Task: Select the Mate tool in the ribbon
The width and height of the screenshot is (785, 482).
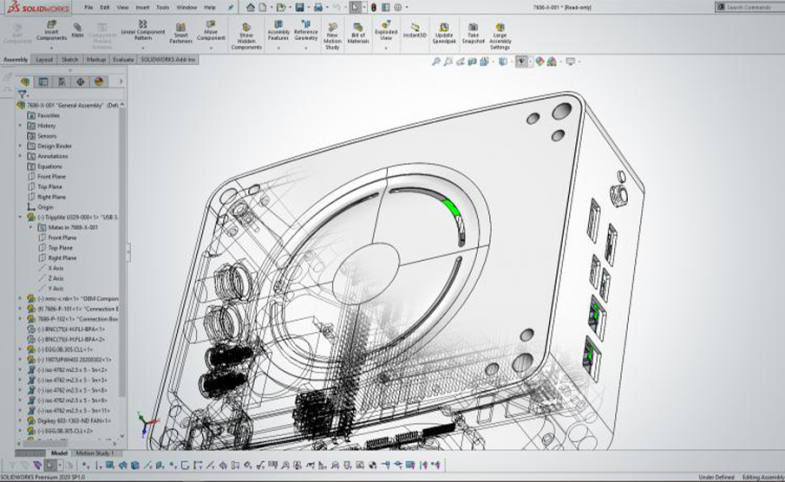Action: [x=77, y=31]
